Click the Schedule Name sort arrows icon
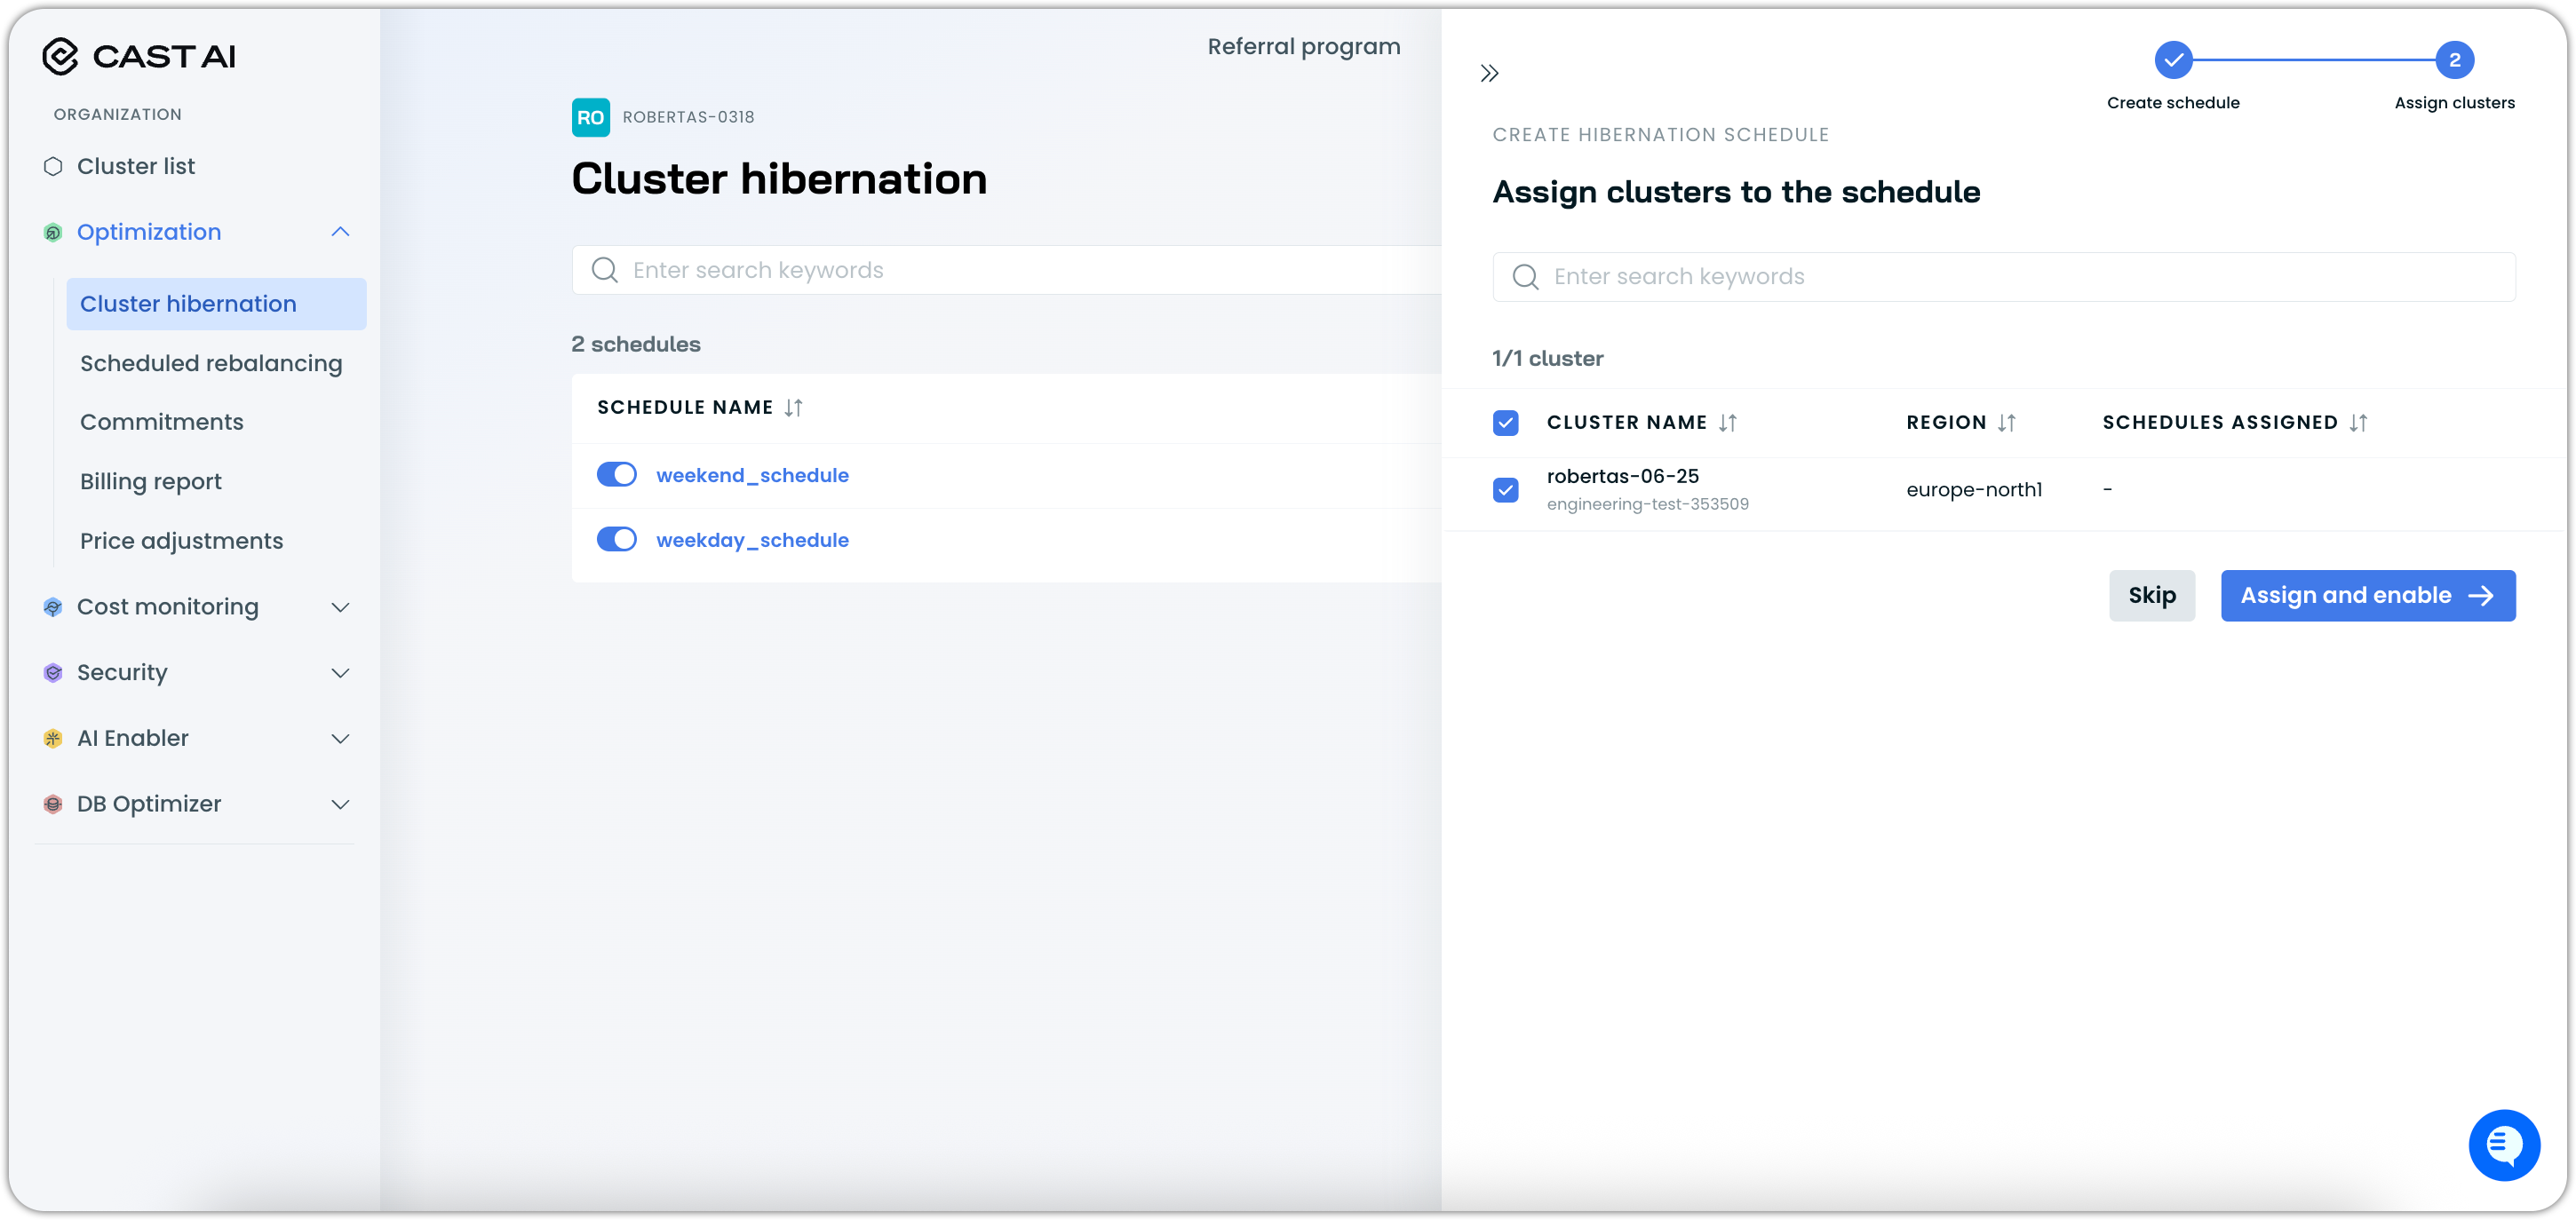Viewport: 2576px width, 1220px height. [794, 408]
